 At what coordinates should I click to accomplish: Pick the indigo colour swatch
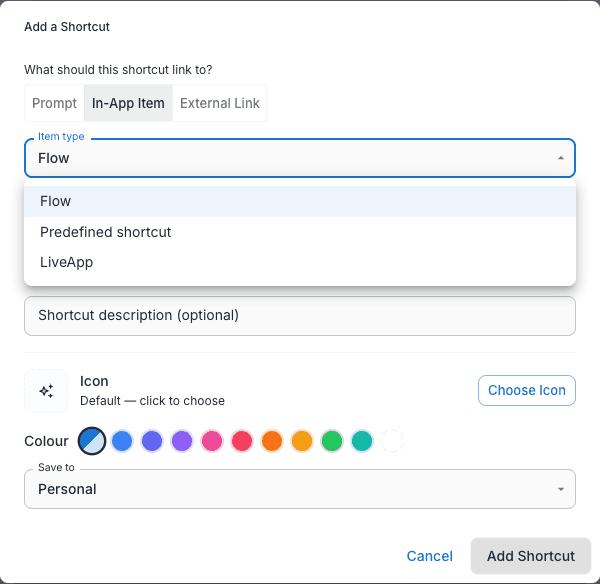(152, 441)
